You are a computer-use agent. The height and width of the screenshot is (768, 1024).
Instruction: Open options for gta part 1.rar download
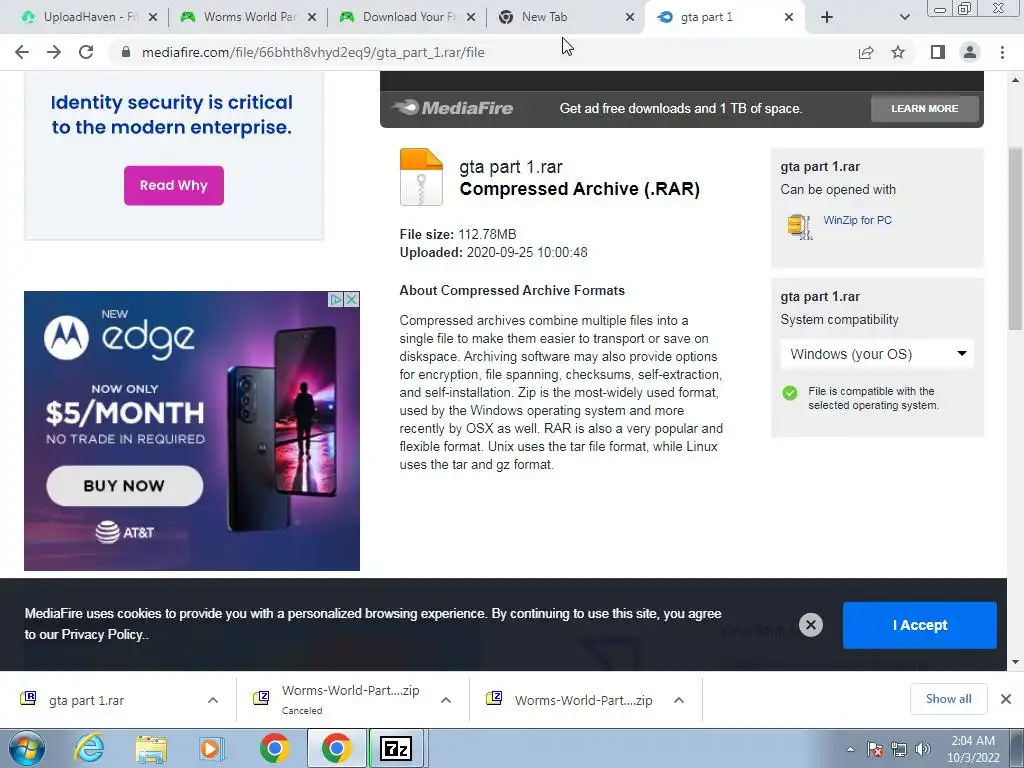click(213, 700)
